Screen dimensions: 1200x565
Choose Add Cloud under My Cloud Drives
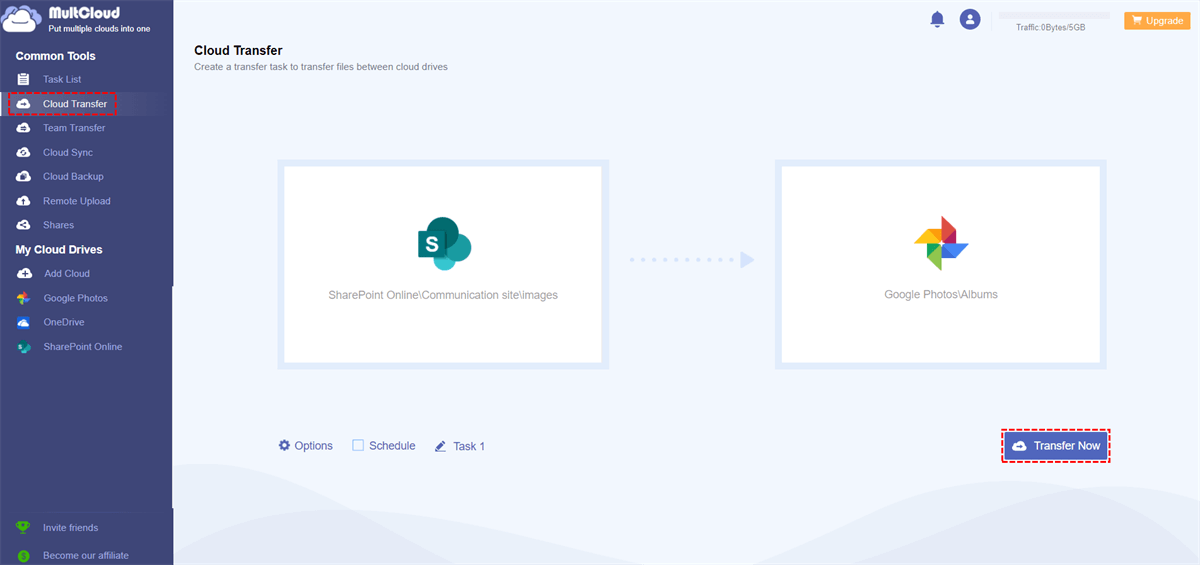[x=67, y=273]
